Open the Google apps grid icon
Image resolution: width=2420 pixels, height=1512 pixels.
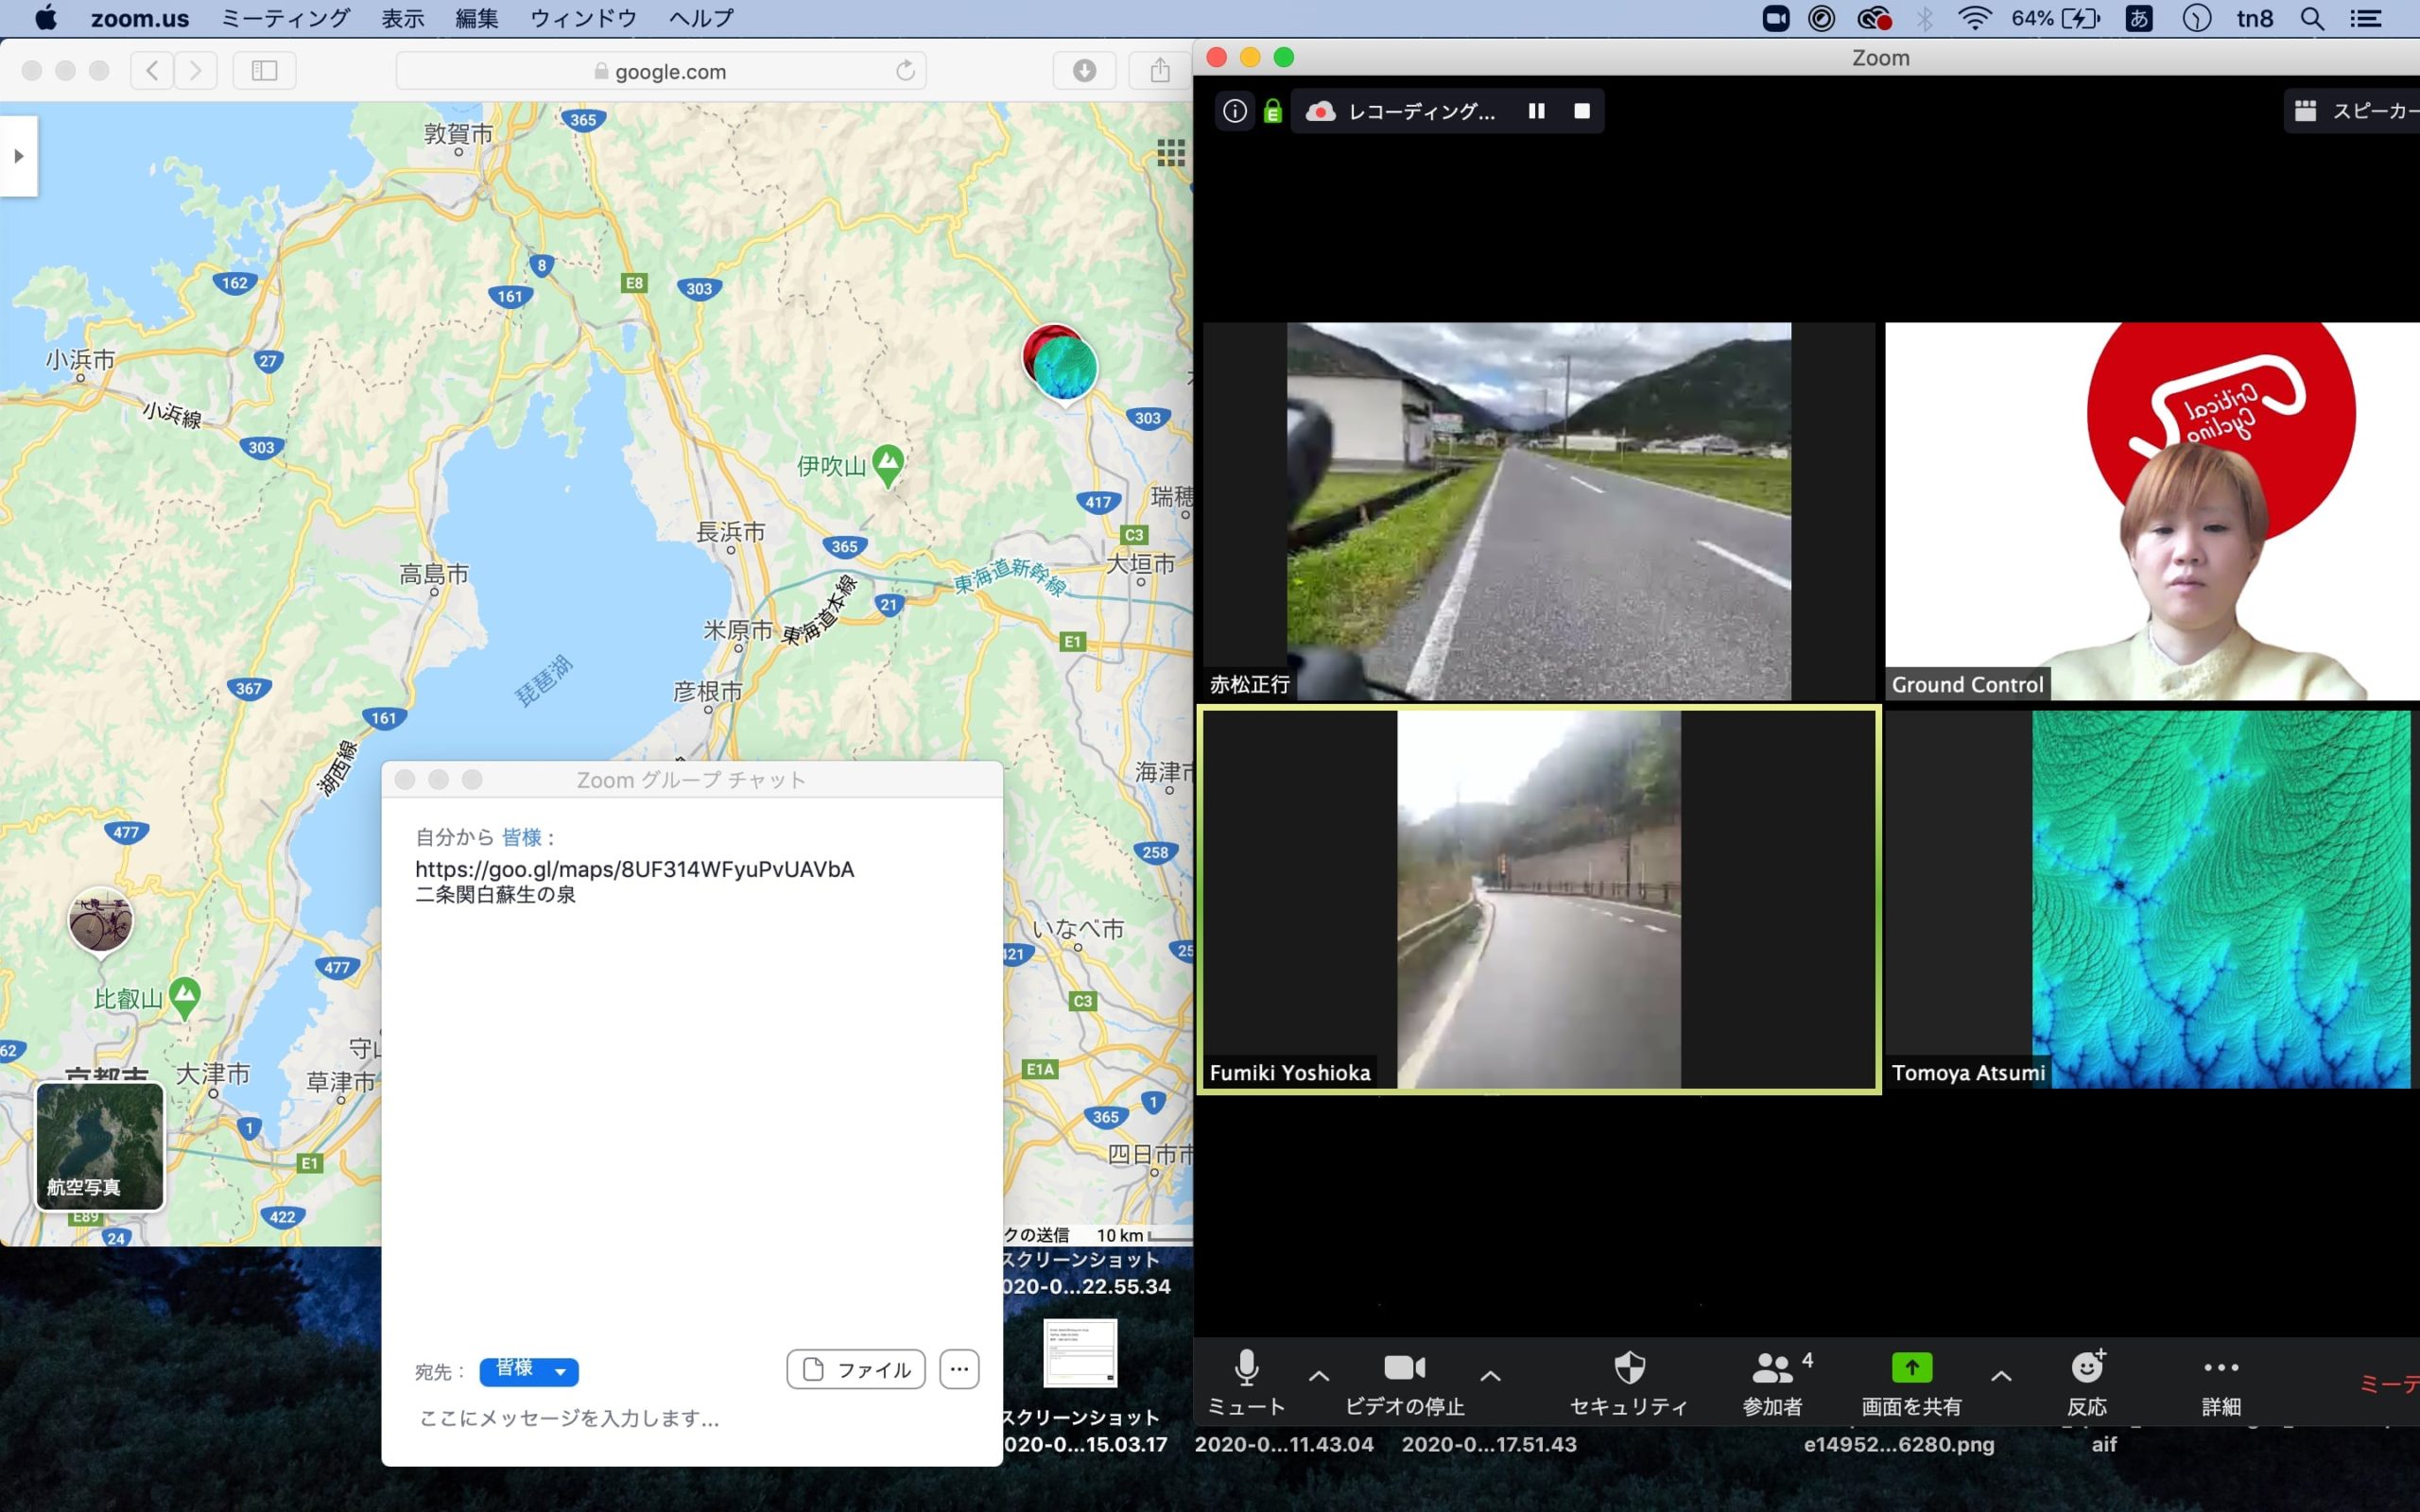click(1170, 153)
